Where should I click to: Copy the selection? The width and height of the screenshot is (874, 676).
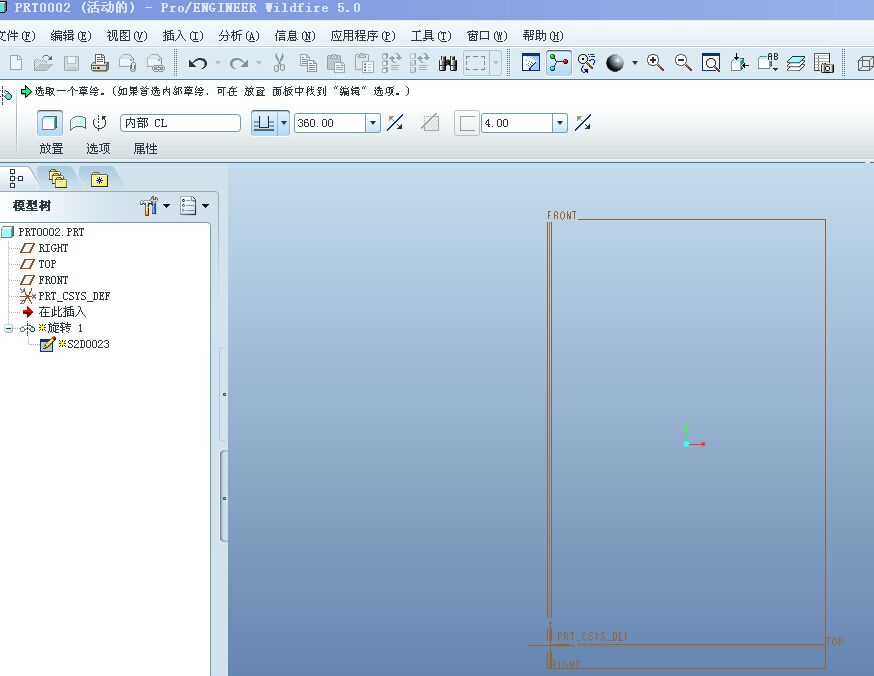pyautogui.click(x=308, y=63)
